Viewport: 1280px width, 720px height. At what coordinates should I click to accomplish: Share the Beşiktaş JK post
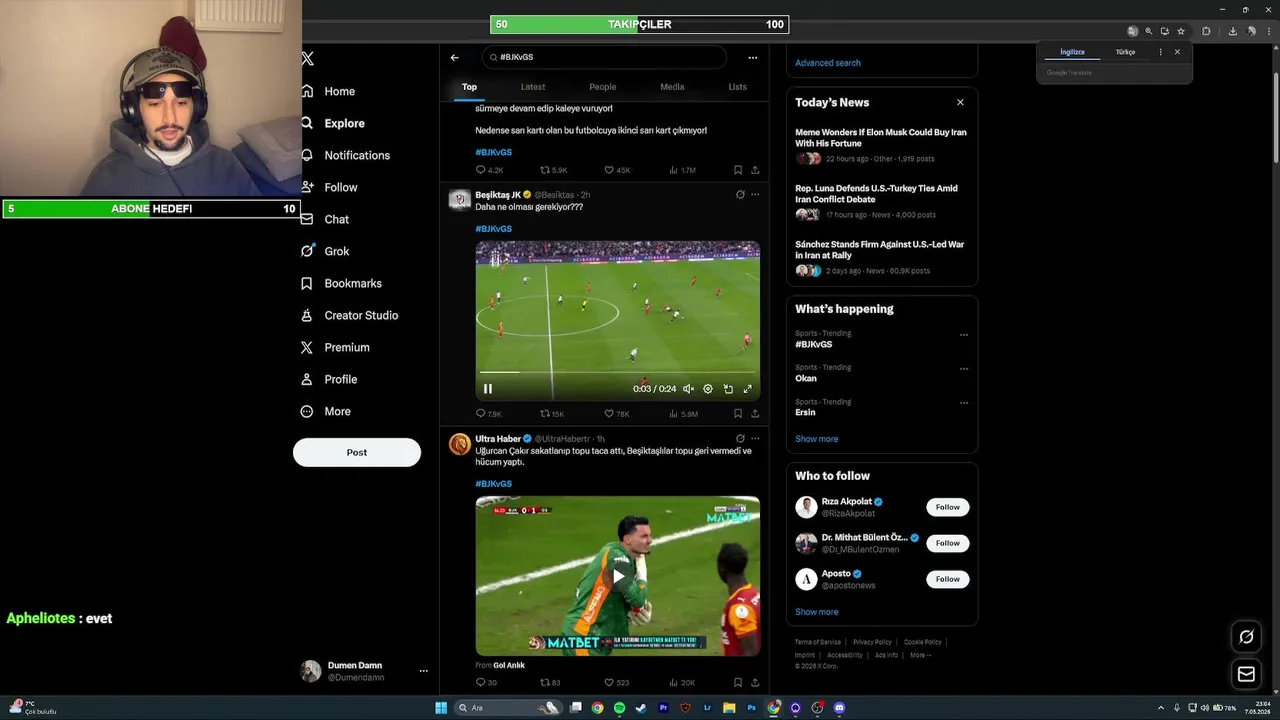(755, 413)
